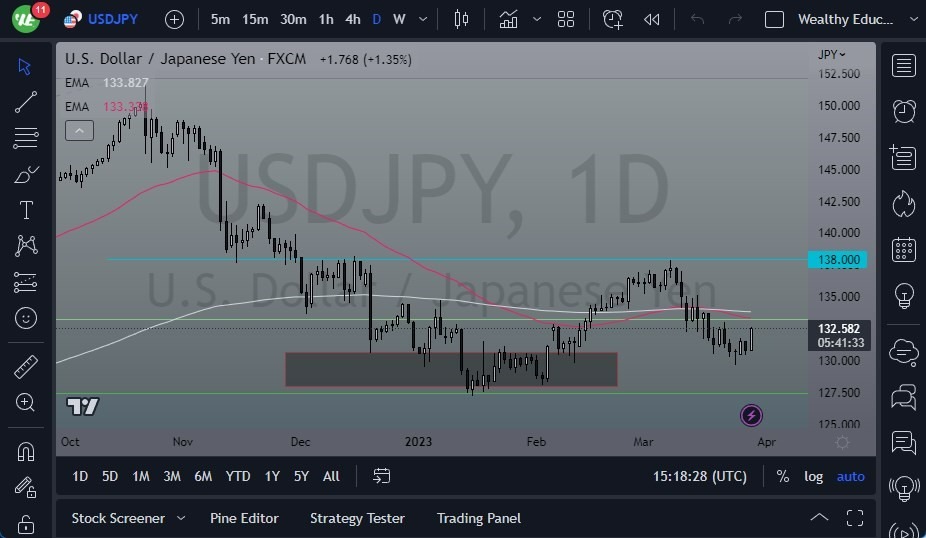The image size is (926, 538).
Task: Start bar replay mode
Action: pyautogui.click(x=651, y=19)
